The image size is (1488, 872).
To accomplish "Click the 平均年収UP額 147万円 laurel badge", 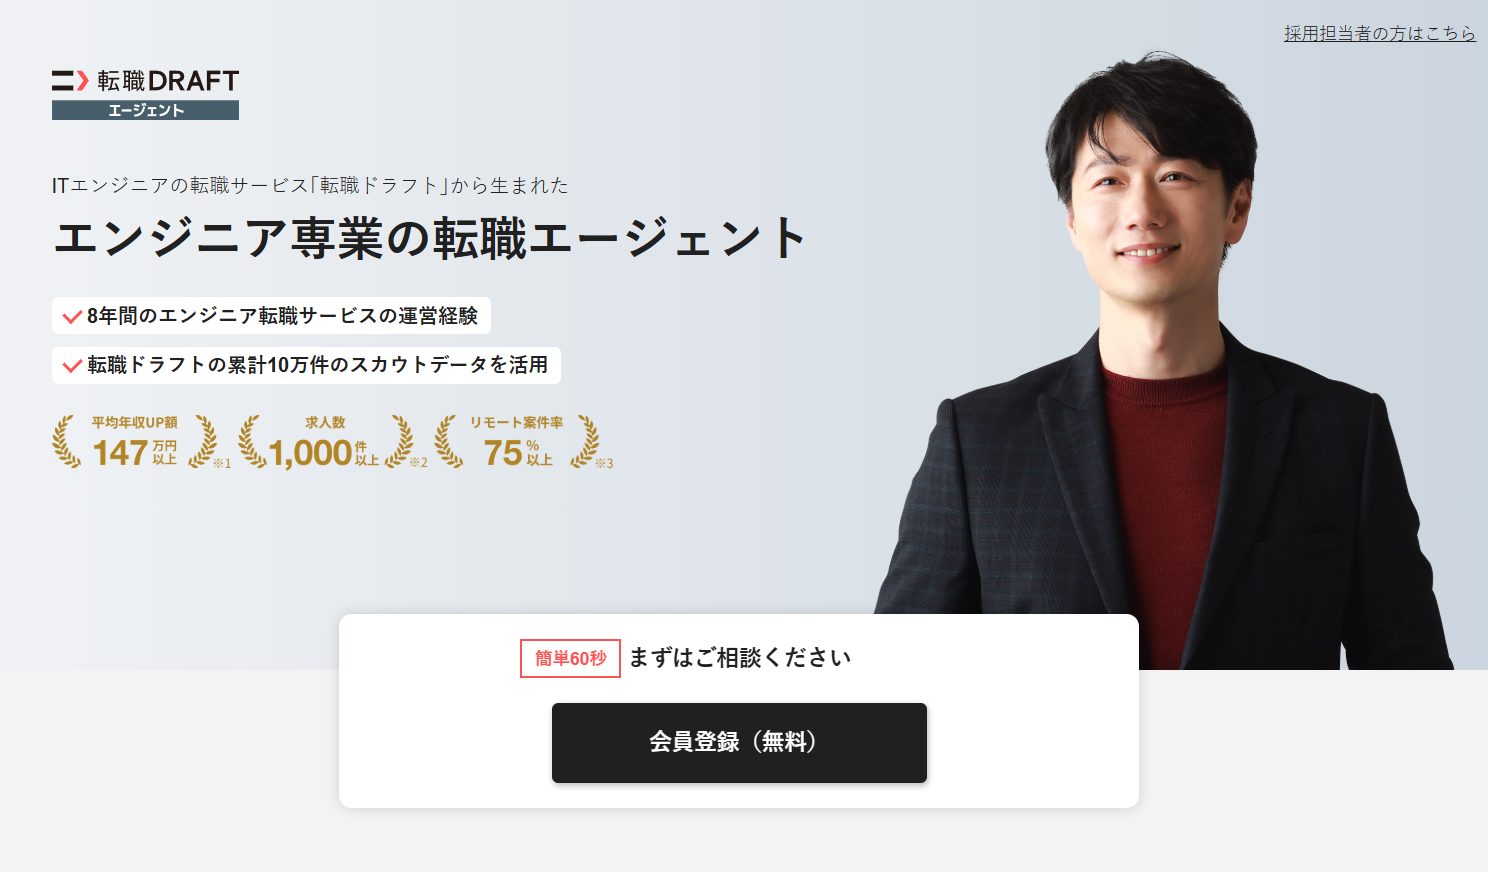I will [134, 442].
